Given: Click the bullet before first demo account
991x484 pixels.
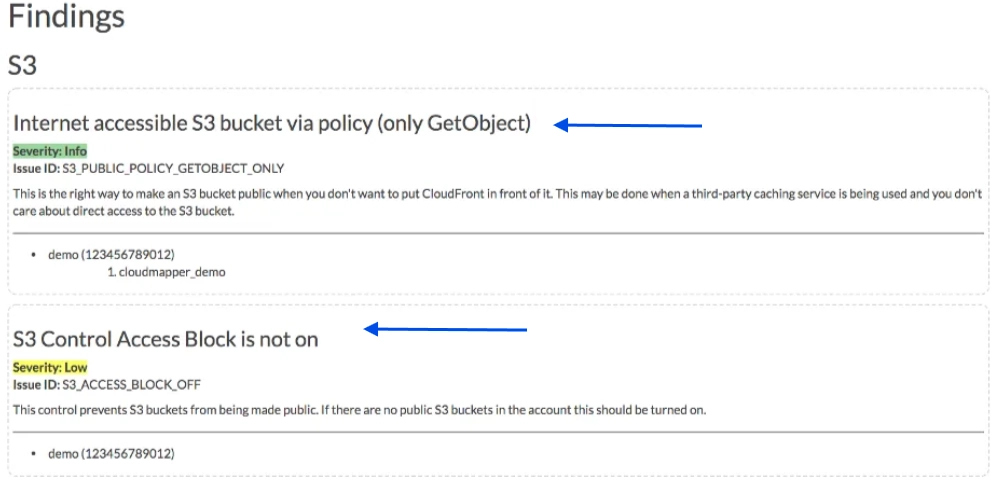Looking at the screenshot, I should pos(33,256).
